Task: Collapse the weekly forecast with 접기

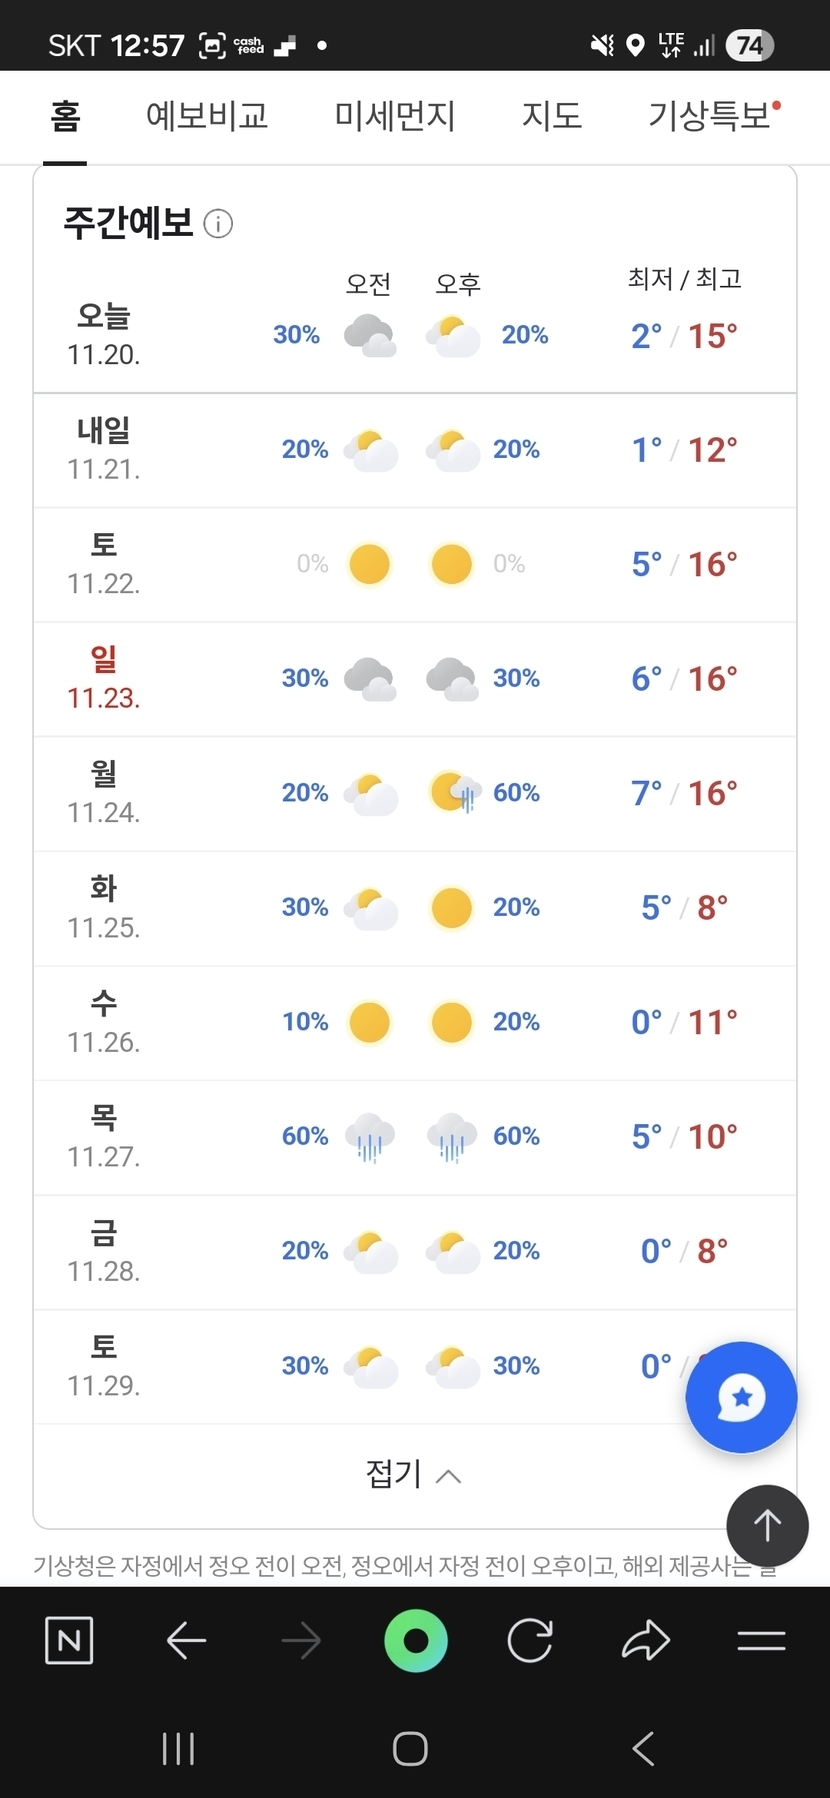Action: (x=414, y=1474)
